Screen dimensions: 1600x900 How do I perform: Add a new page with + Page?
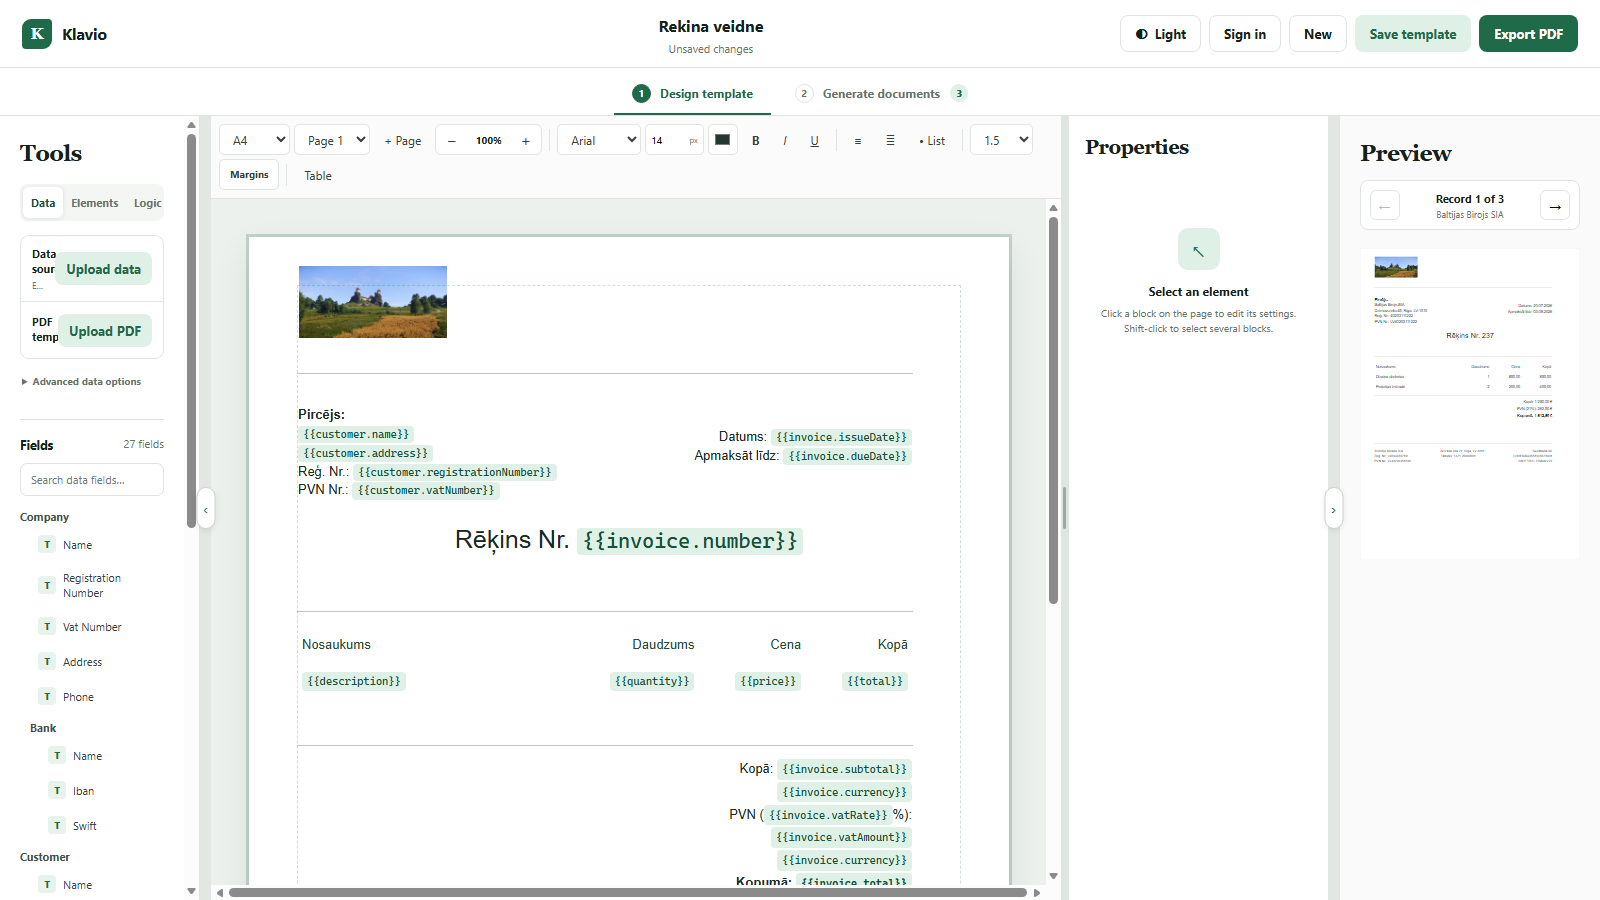(403, 141)
